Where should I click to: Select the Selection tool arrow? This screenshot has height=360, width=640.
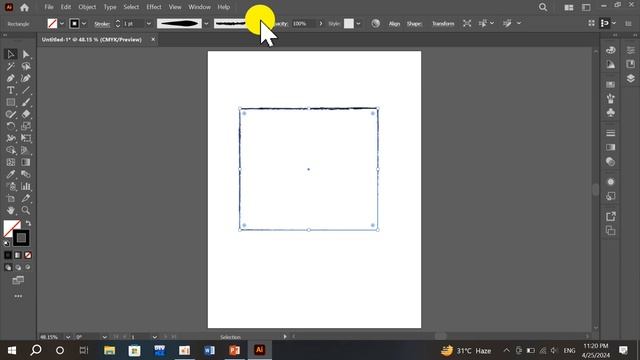point(11,54)
